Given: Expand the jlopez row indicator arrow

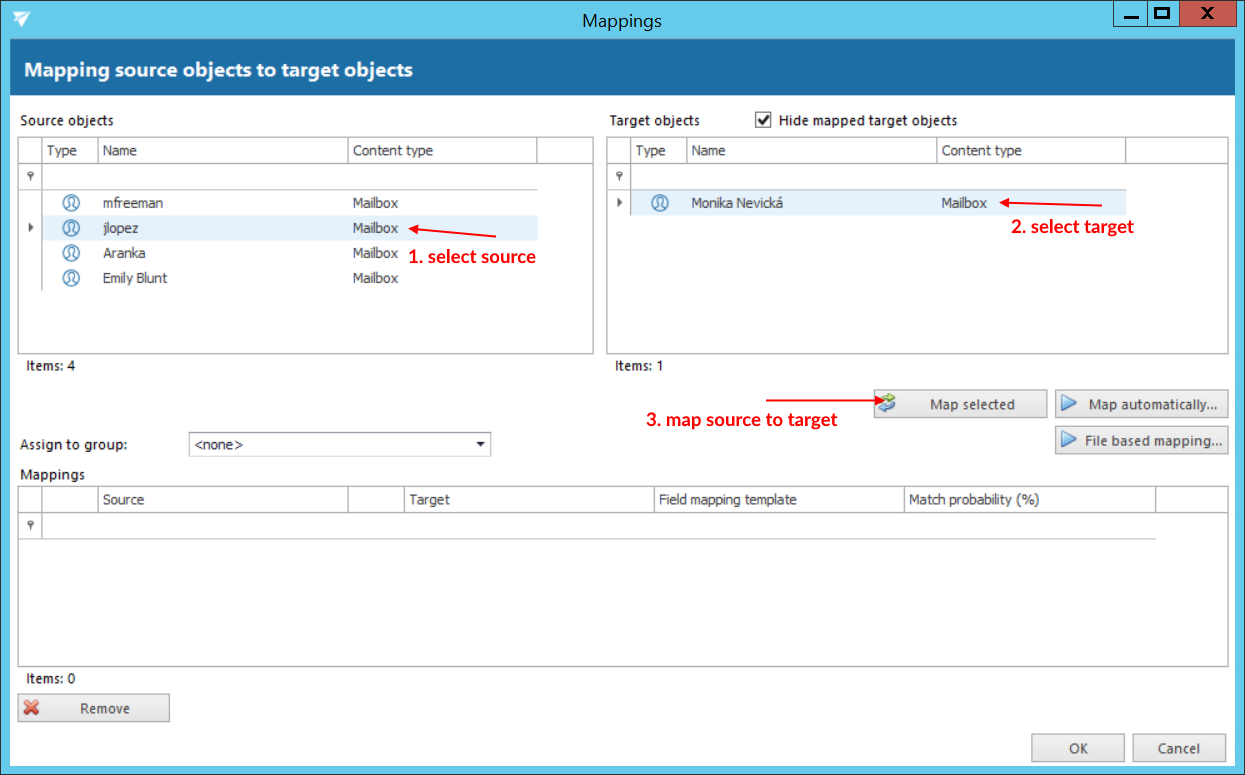Looking at the screenshot, I should pos(30,228).
